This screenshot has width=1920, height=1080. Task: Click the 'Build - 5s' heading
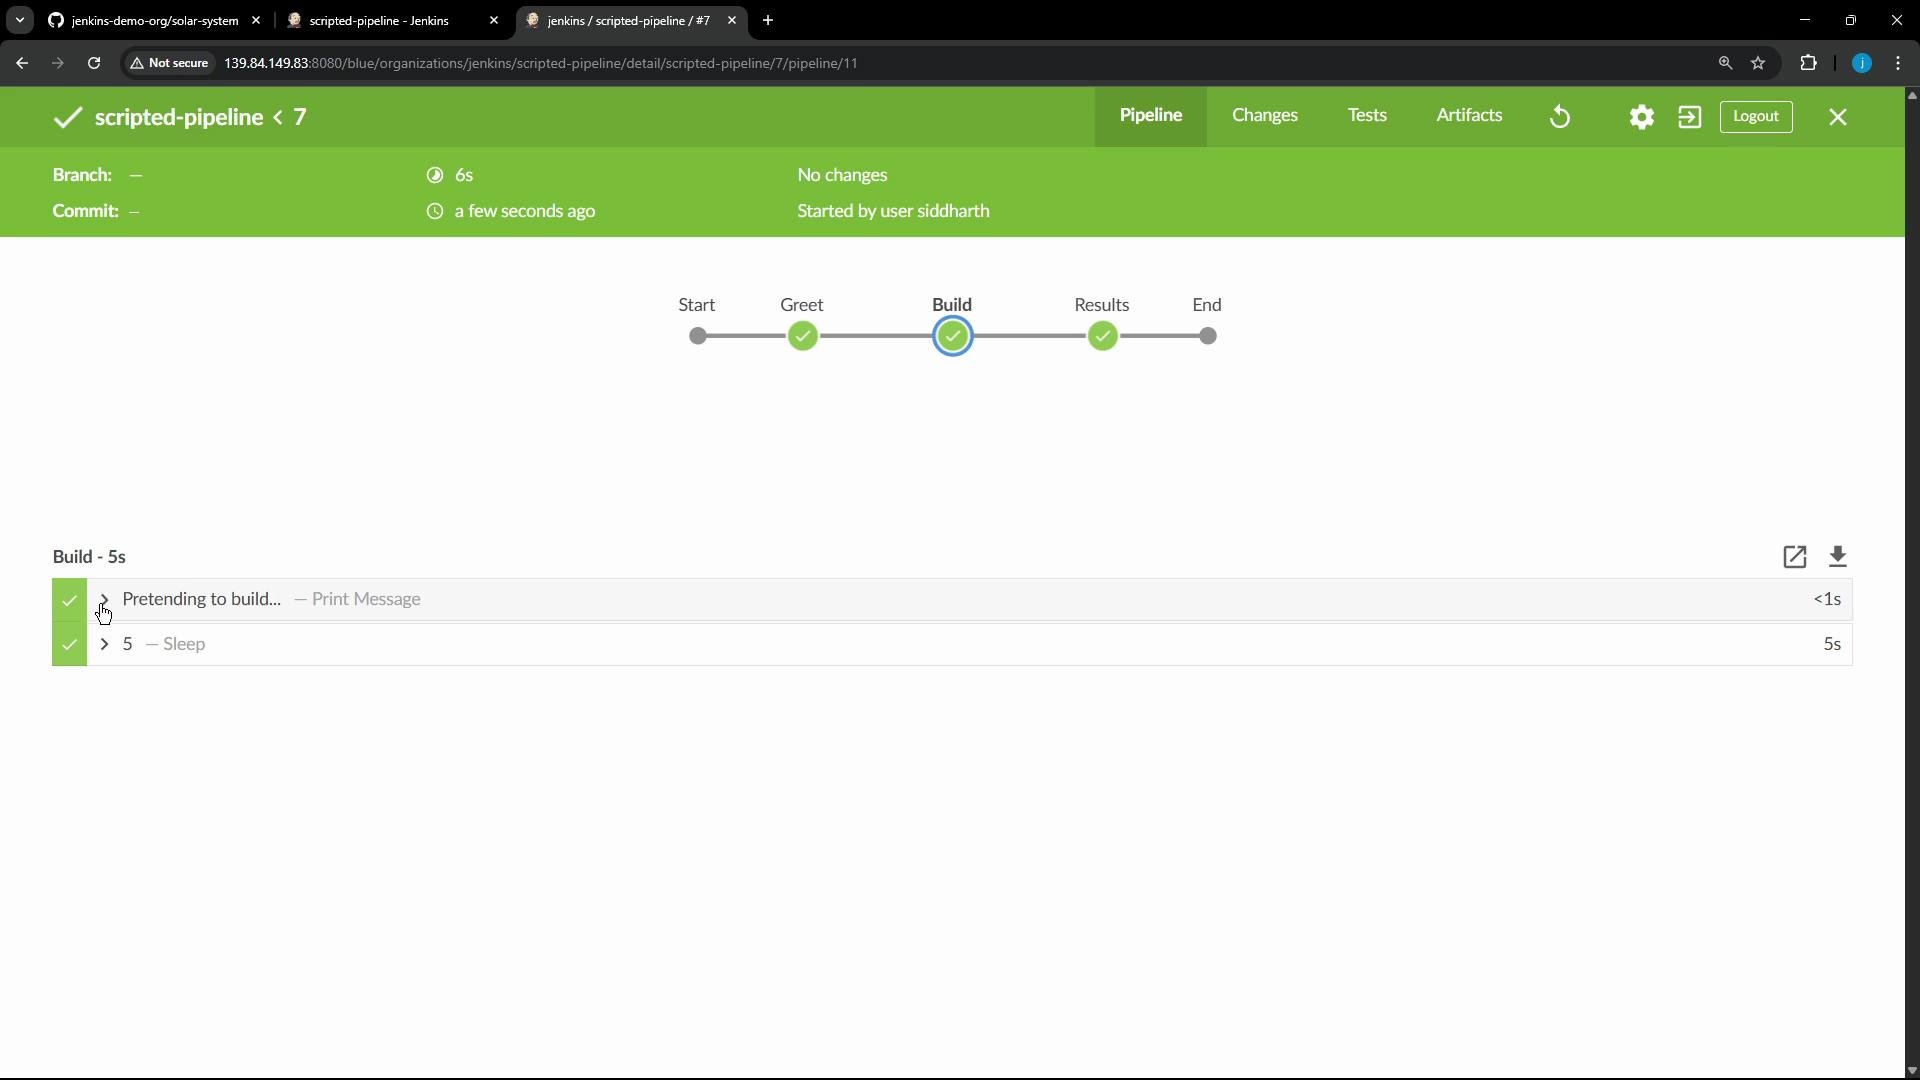[89, 557]
